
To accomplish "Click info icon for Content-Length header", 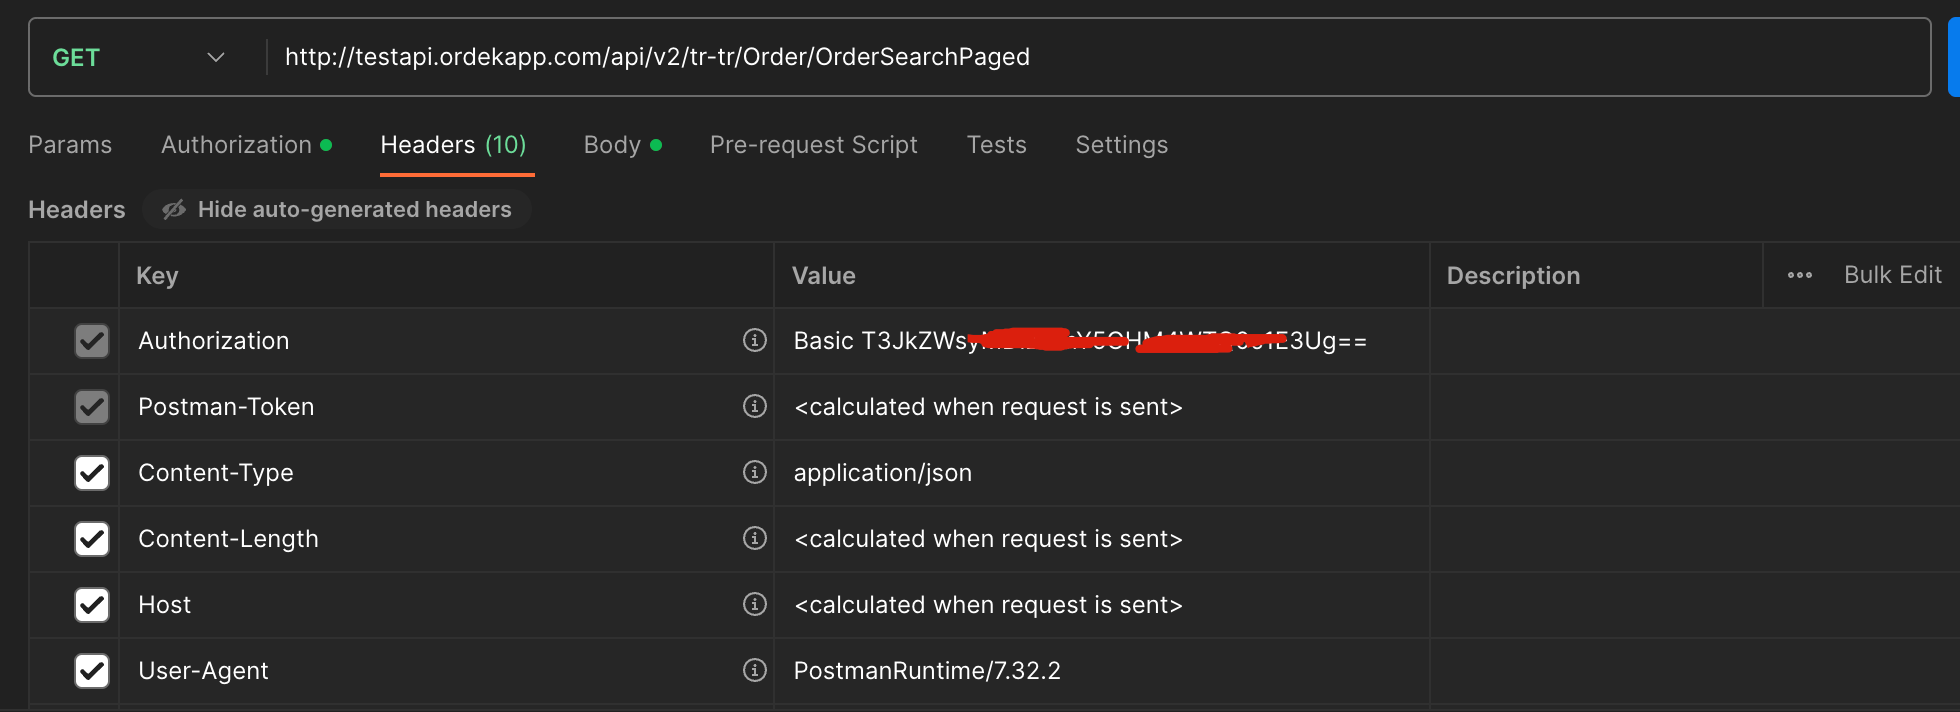I will (755, 538).
